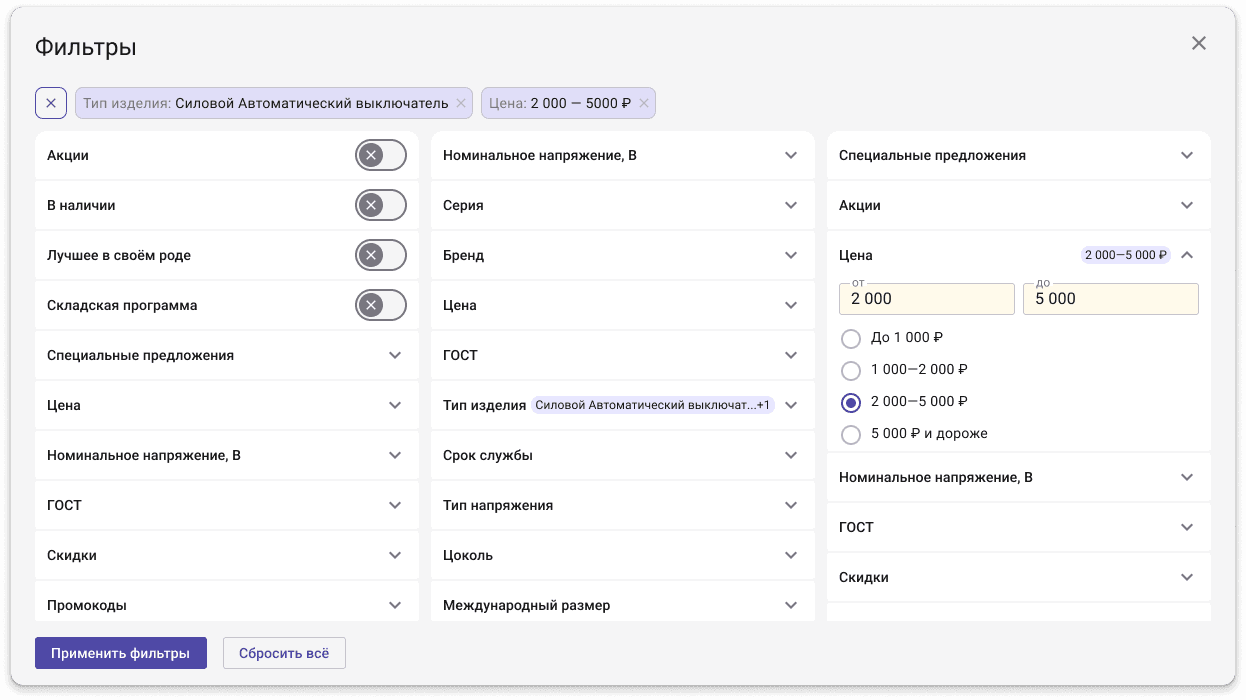Enable the Складская программа switch
Image resolution: width=1246 pixels, height=700 pixels.
pos(381,305)
